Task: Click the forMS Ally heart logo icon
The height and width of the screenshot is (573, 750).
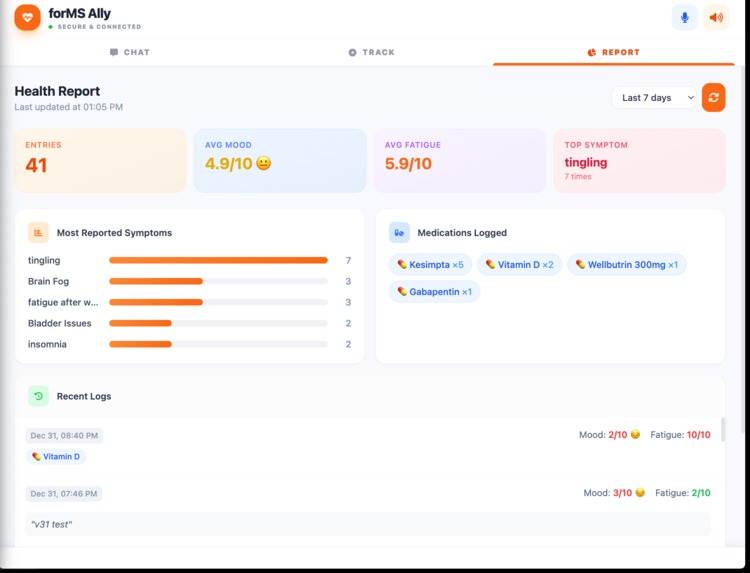Action: pos(27,18)
